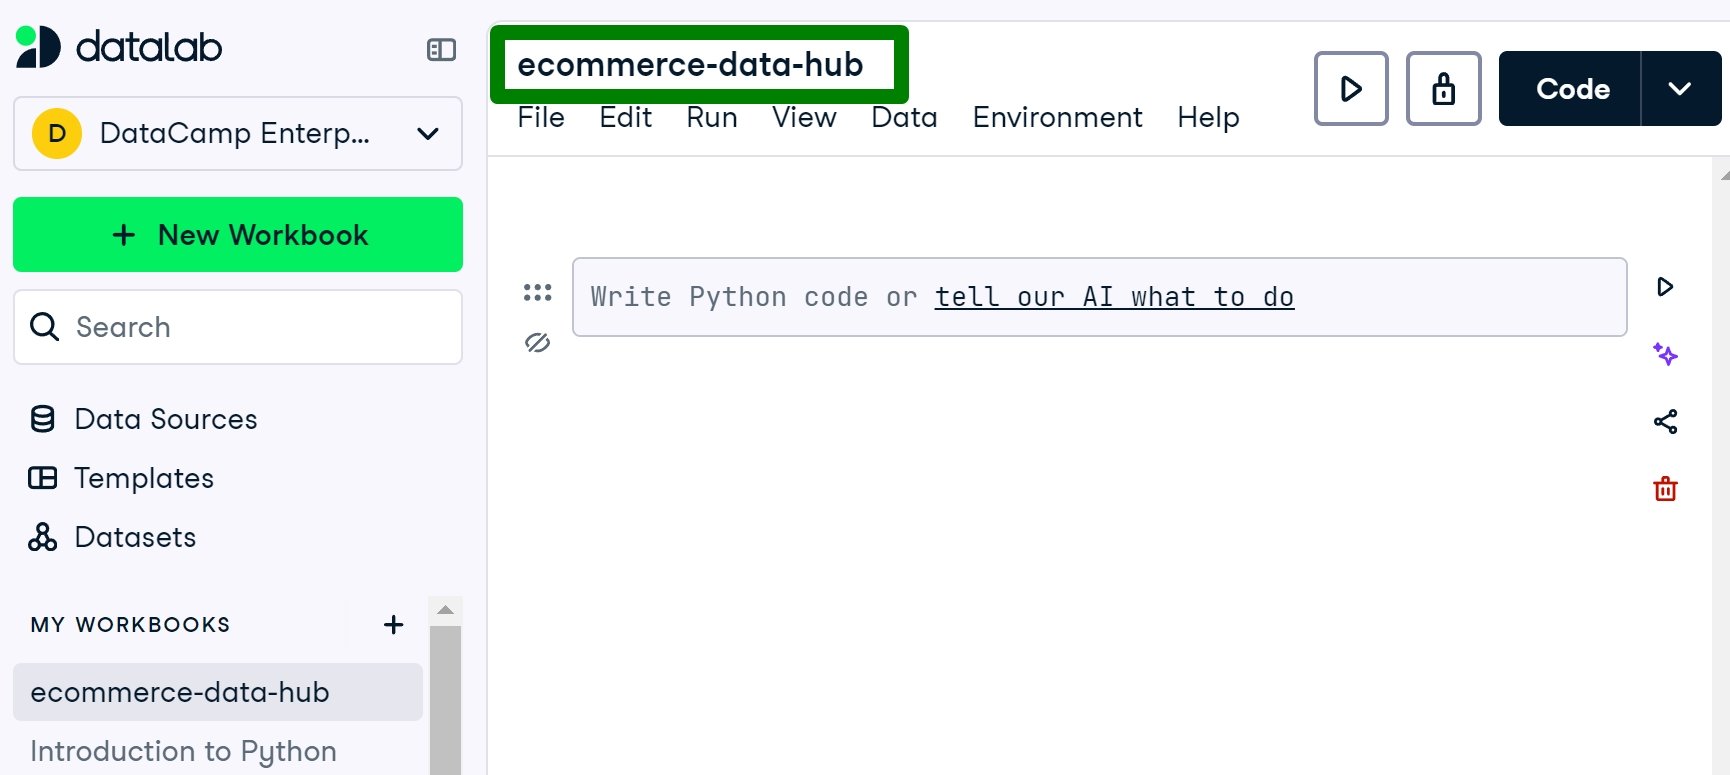The image size is (1730, 775).
Task: Open the File menu
Action: [x=541, y=117]
